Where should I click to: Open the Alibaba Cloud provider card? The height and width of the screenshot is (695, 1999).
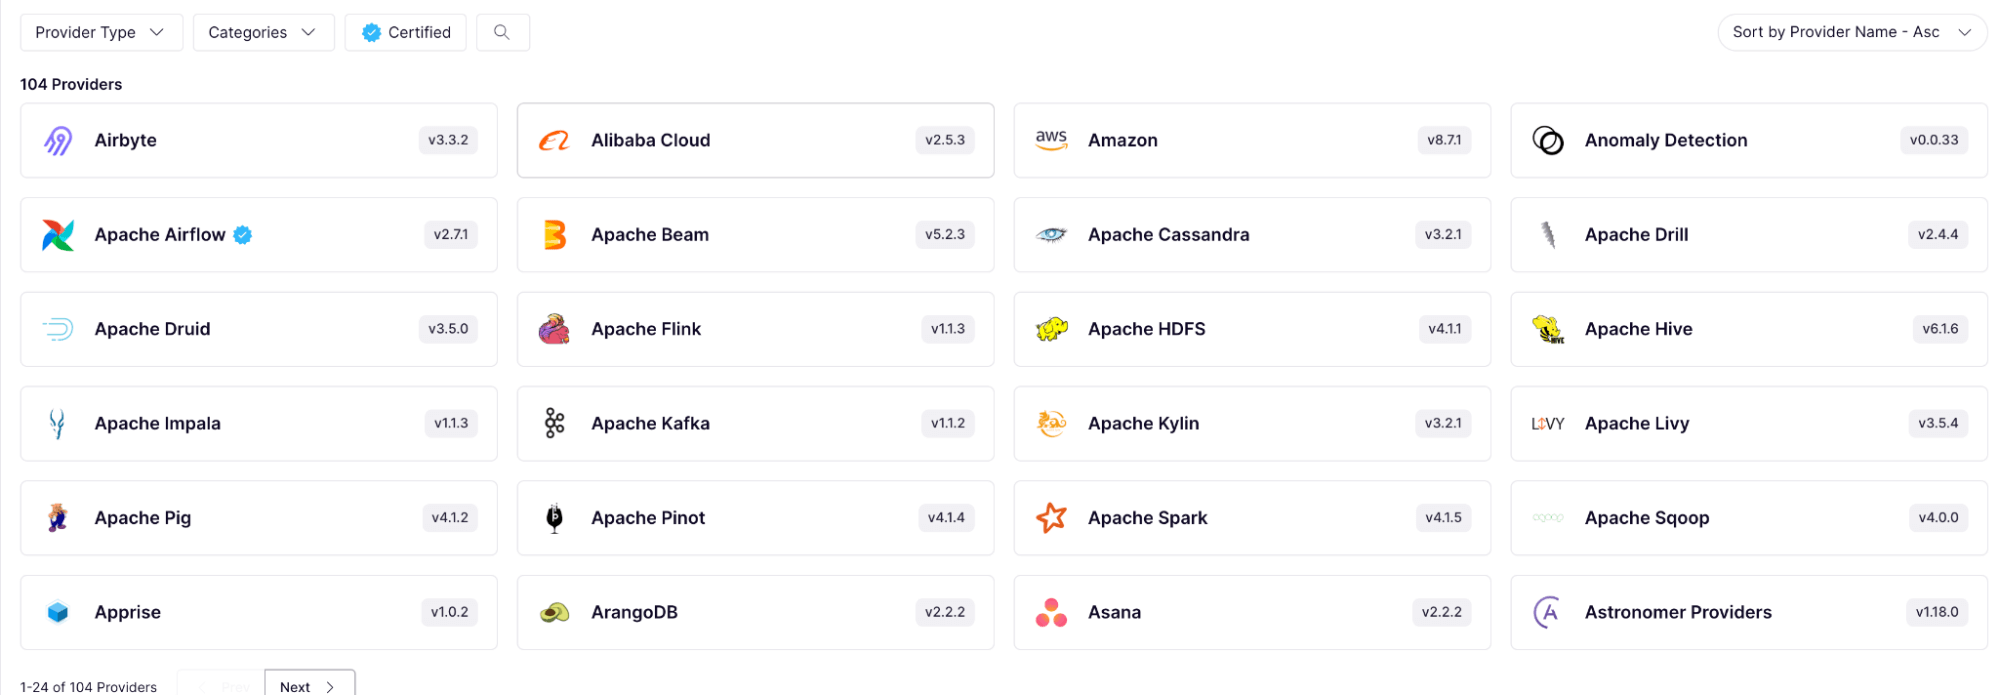755,140
